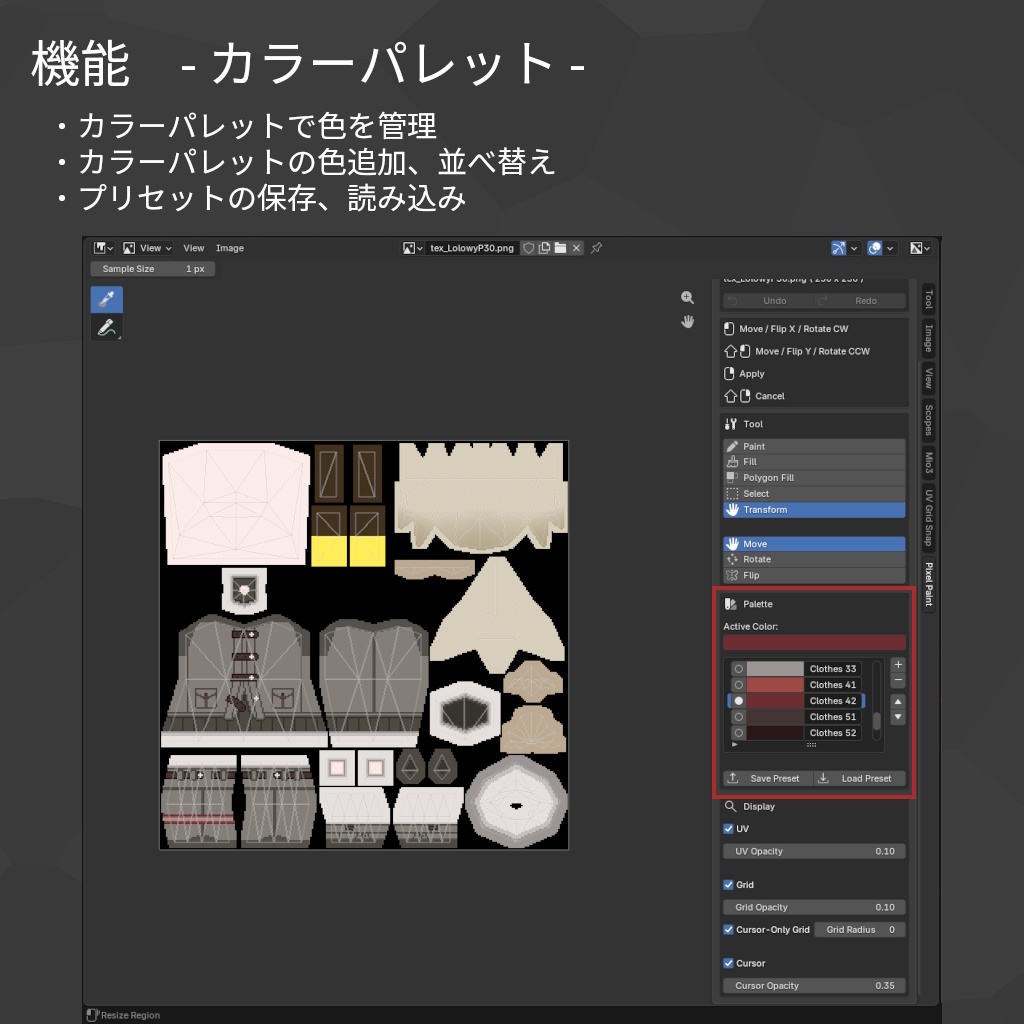Select the Clothes 41 radio circle
The image size is (1024, 1024).
tap(739, 685)
